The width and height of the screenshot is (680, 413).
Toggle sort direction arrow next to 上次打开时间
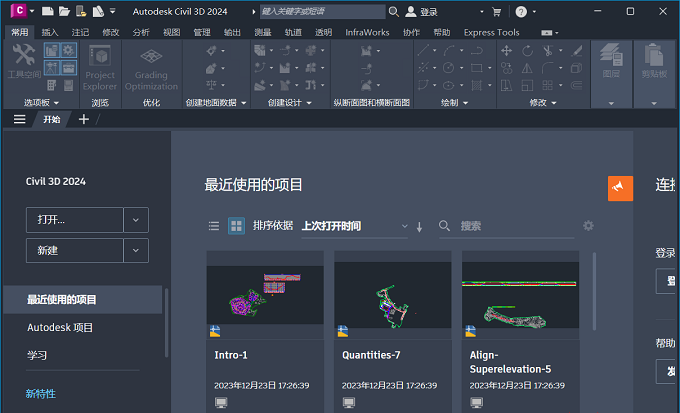coord(419,226)
